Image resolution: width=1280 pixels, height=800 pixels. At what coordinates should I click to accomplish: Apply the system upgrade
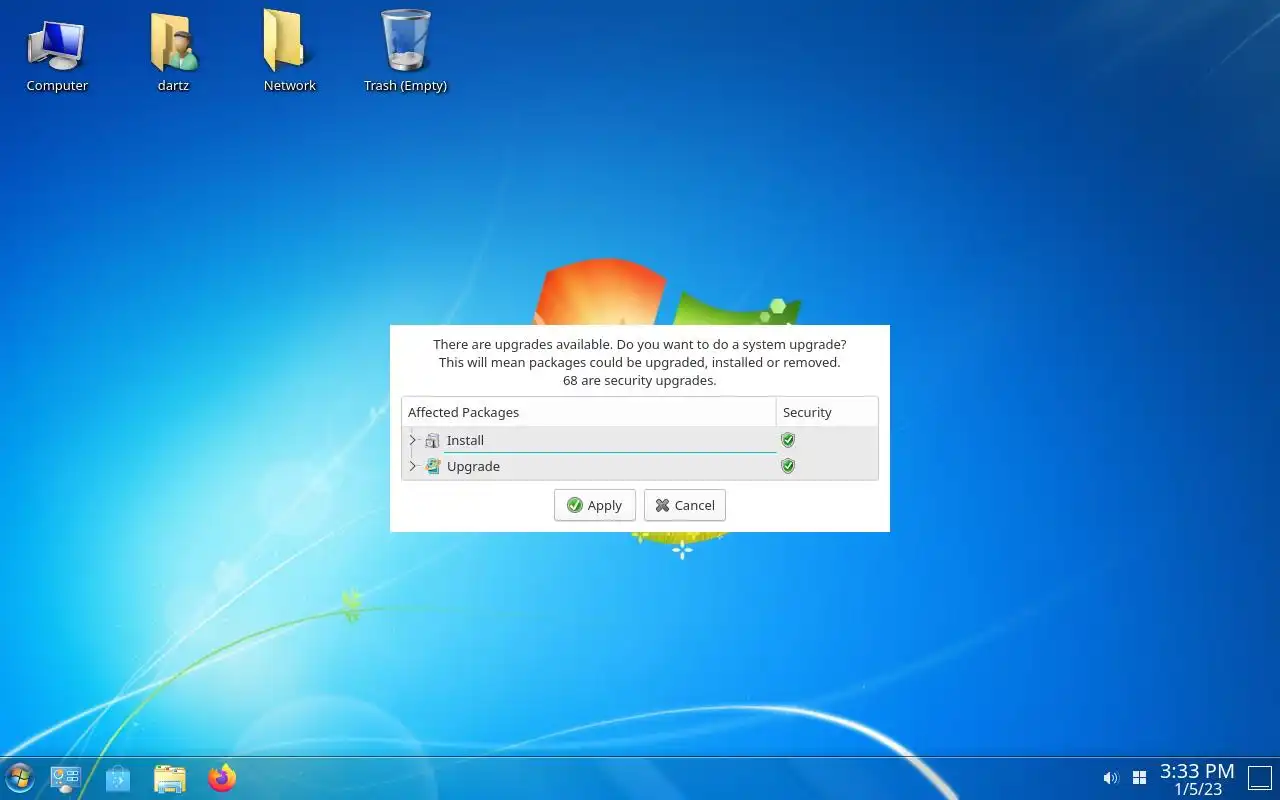click(595, 505)
